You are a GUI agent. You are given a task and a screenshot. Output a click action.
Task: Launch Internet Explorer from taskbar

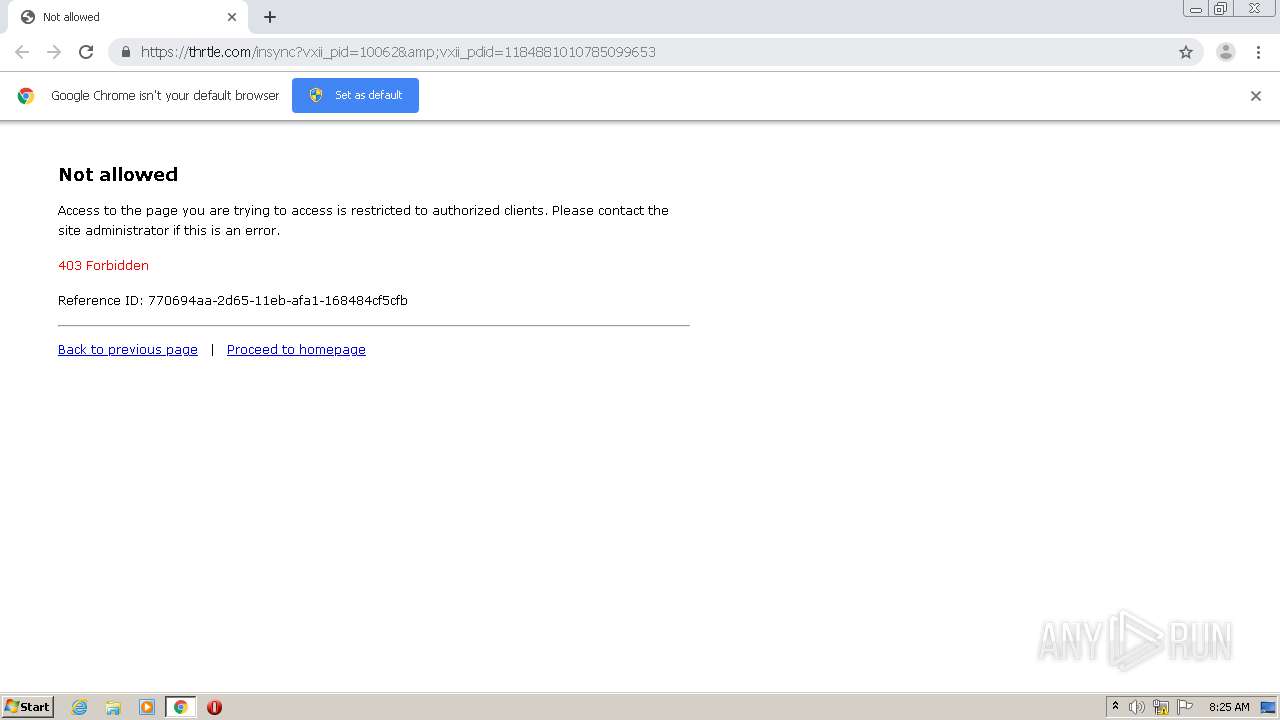pyautogui.click(x=80, y=707)
